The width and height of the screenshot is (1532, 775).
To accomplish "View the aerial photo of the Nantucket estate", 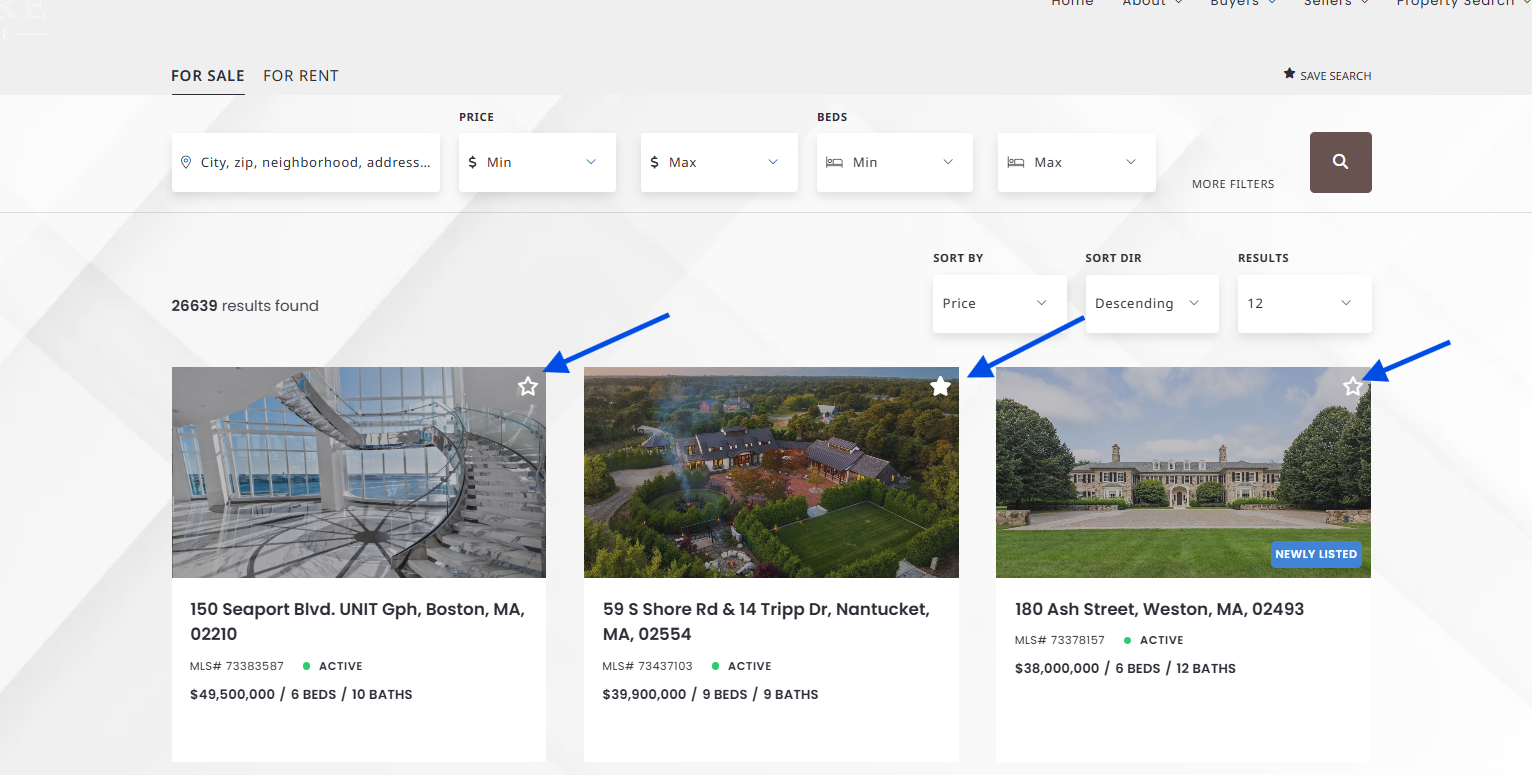I will (771, 472).
